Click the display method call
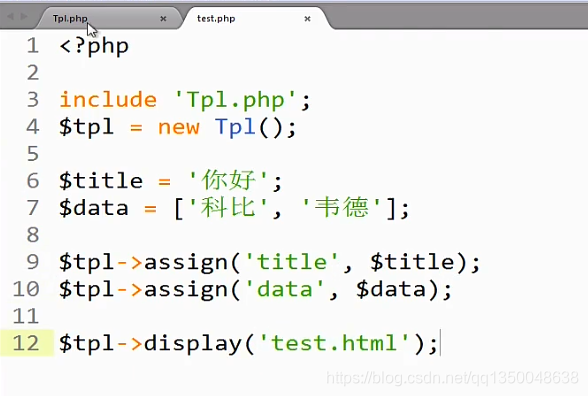Viewport: 588px width, 396px height. click(x=193, y=344)
